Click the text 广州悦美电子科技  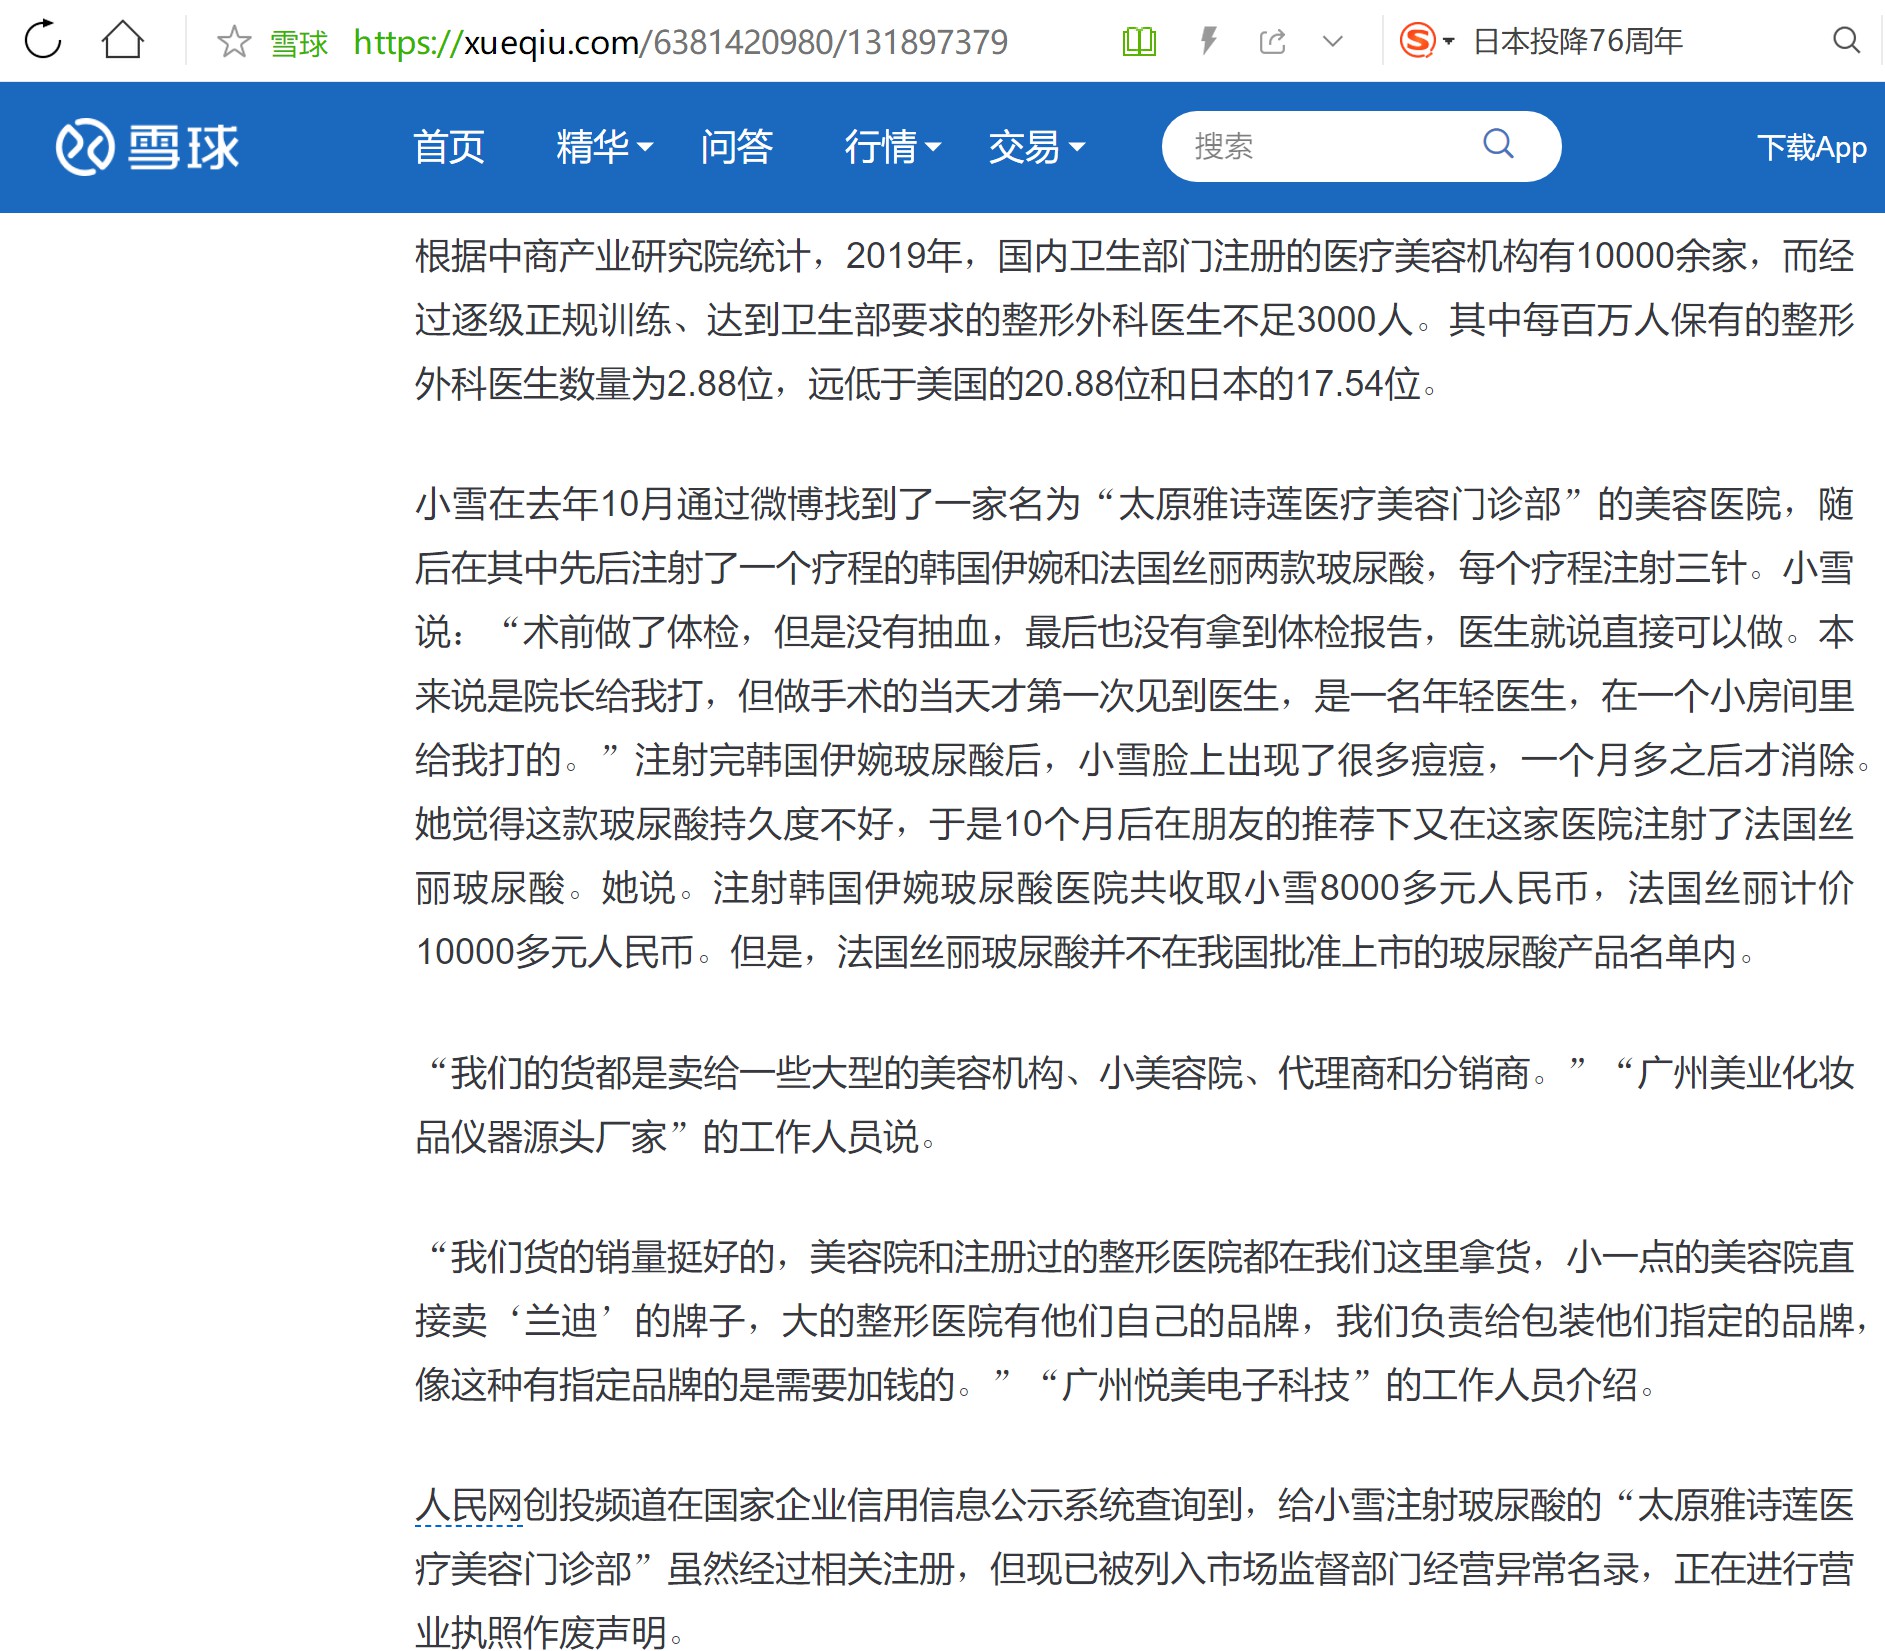(1205, 1385)
